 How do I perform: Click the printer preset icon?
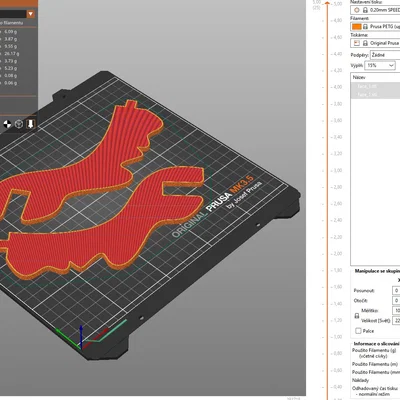coord(357,43)
